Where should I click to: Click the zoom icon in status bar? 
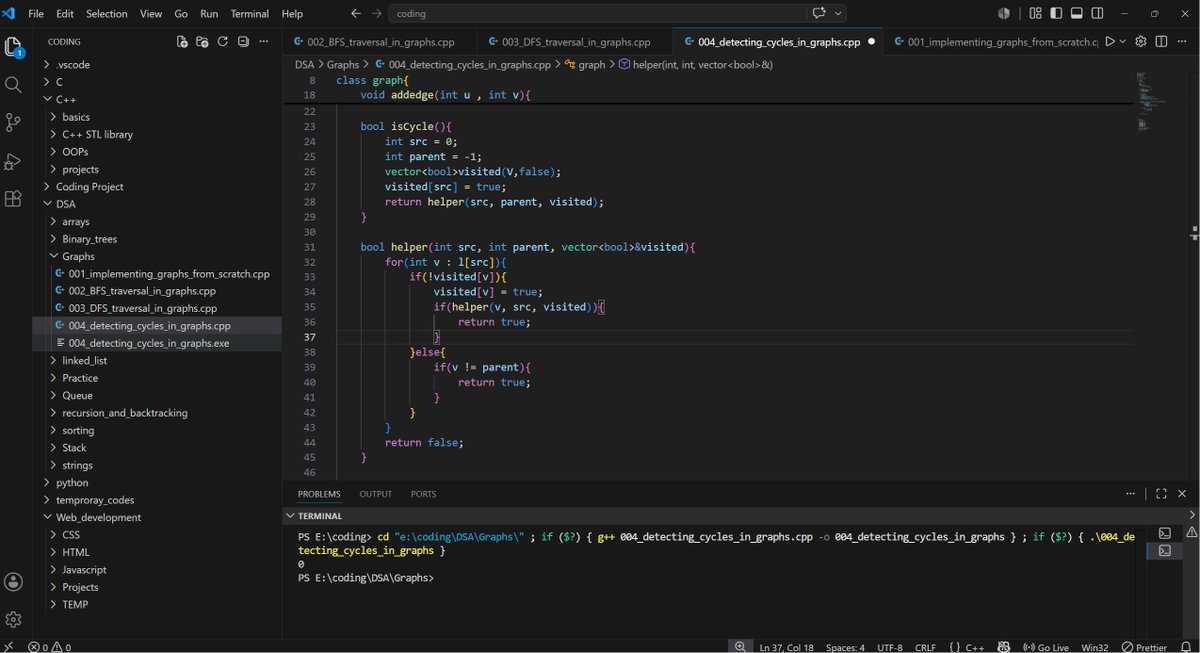[740, 646]
